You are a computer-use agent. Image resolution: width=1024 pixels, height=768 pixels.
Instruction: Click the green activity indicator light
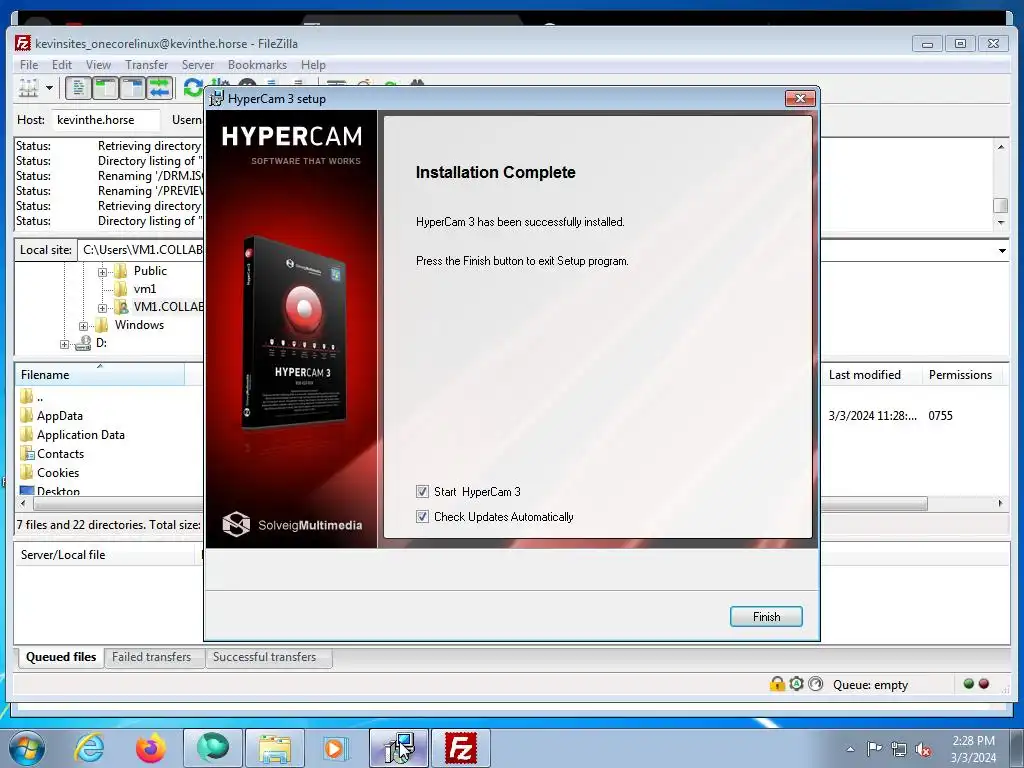[x=968, y=684]
